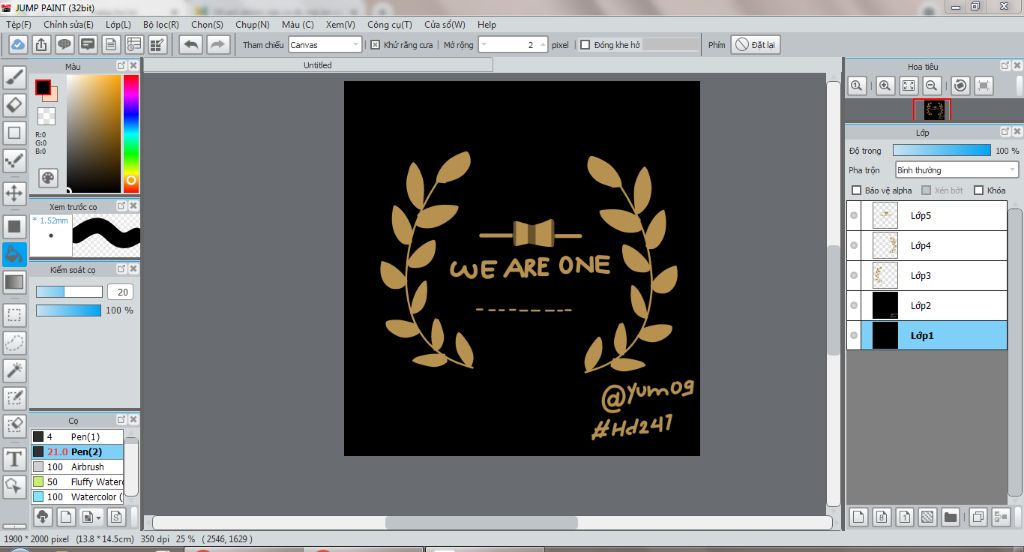Open the Tham chiếu Canvas dropdown
1024x552 pixels.
325,44
